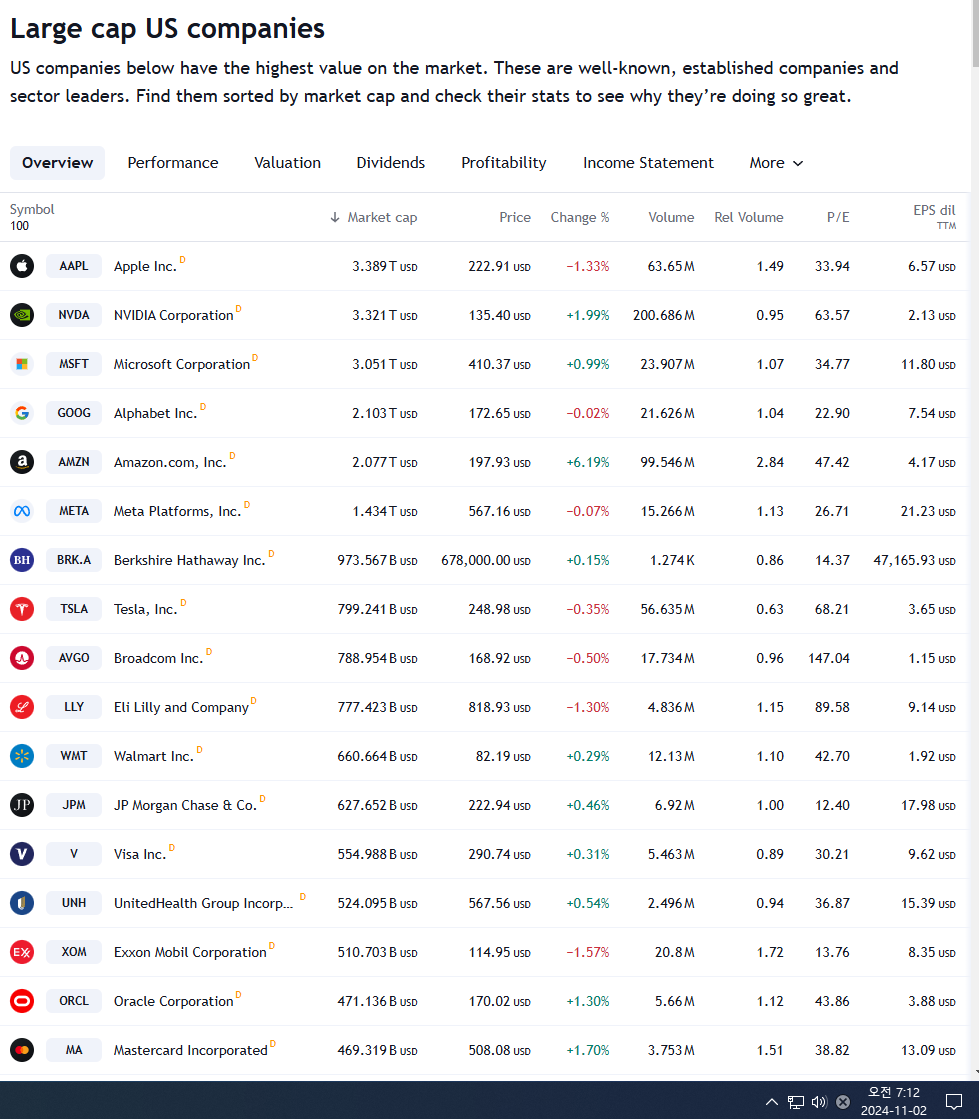Click the Amazon logo icon
The height and width of the screenshot is (1119, 979).
22,462
